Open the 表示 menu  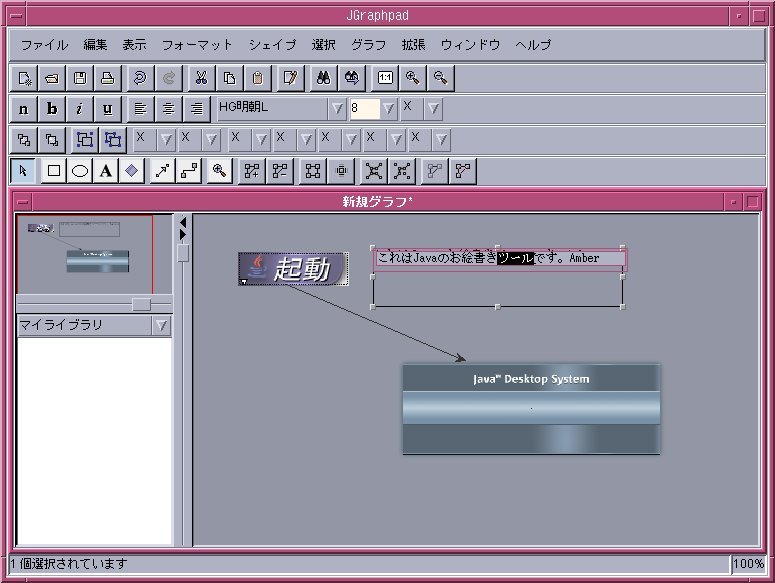134,45
